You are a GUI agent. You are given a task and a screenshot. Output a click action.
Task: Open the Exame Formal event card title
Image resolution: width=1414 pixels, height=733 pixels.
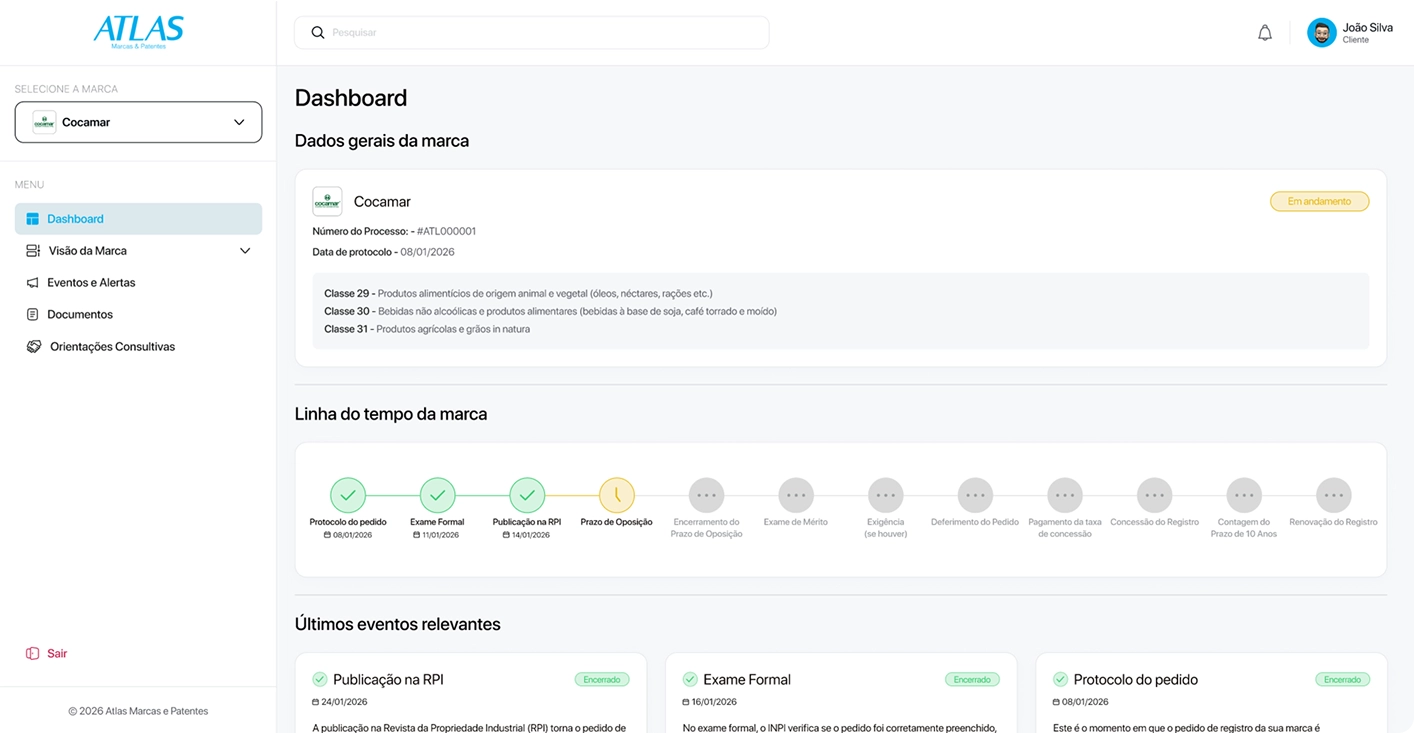pyautogui.click(x=747, y=679)
